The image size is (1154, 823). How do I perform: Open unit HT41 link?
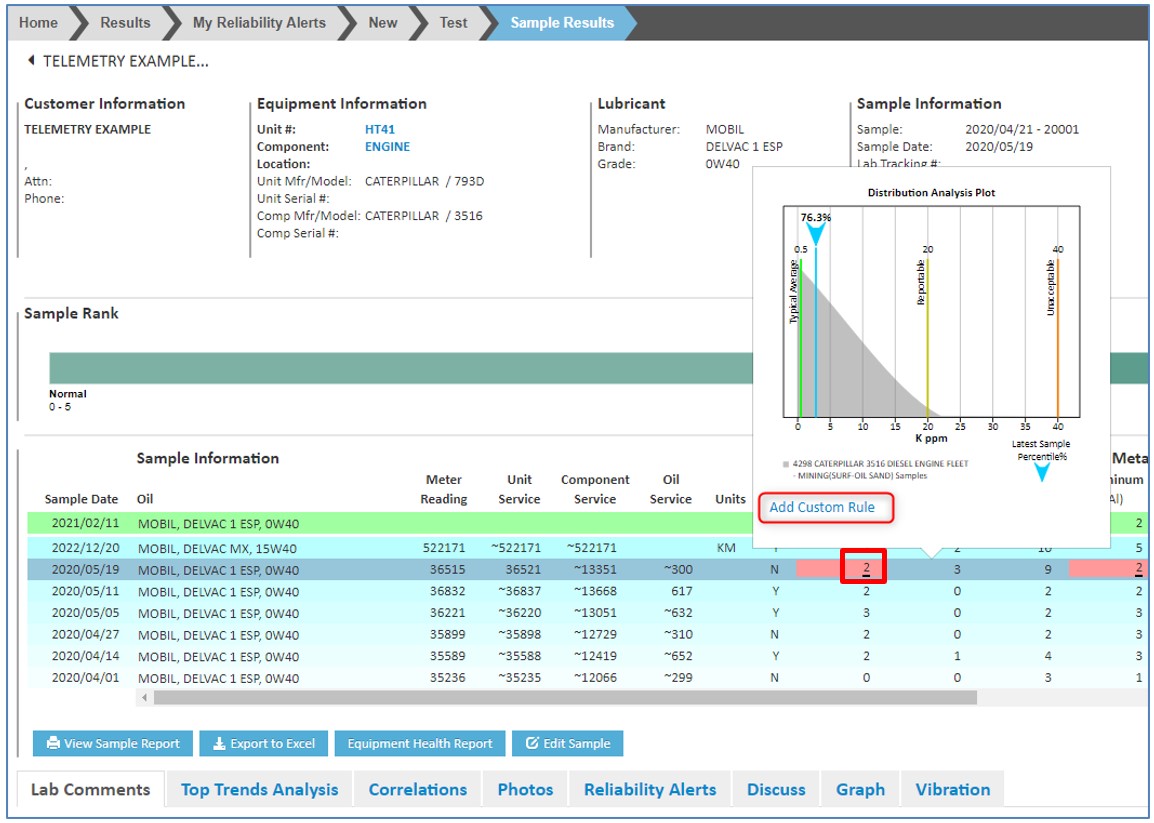pyautogui.click(x=380, y=129)
